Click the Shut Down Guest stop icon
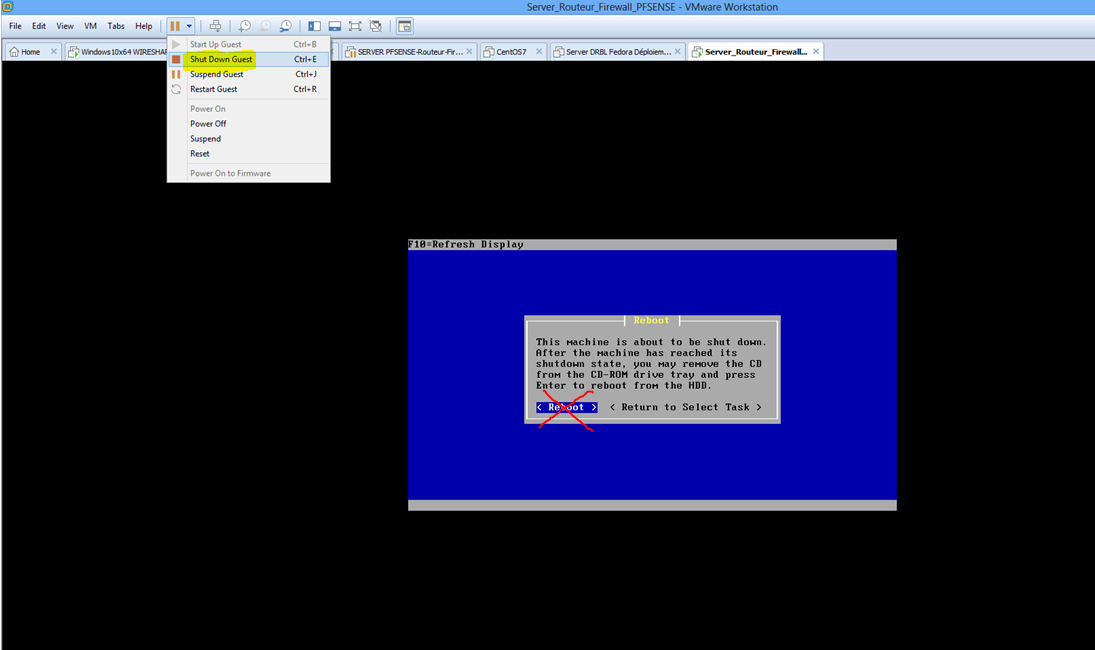This screenshot has height=650, width=1095. tap(176, 59)
